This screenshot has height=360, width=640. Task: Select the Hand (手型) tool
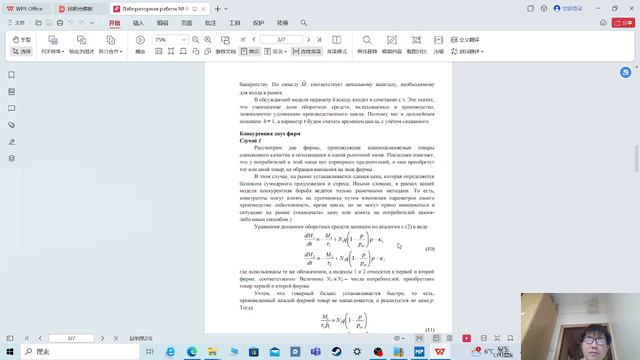tap(21, 40)
